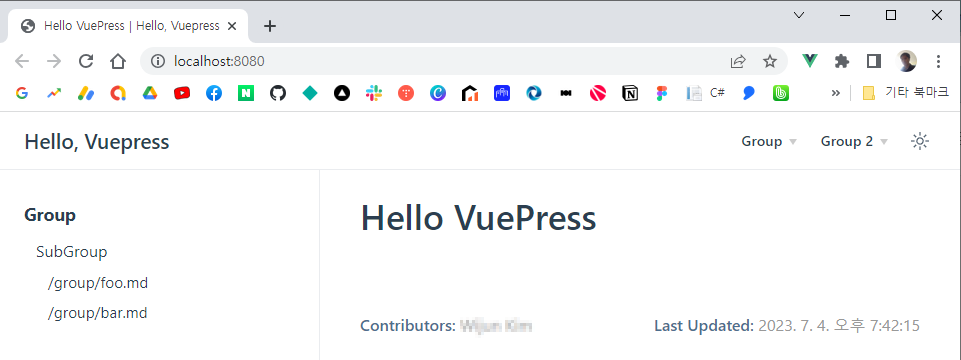Select the SubGroup sidebar item
This screenshot has width=961, height=360.
pos(72,251)
